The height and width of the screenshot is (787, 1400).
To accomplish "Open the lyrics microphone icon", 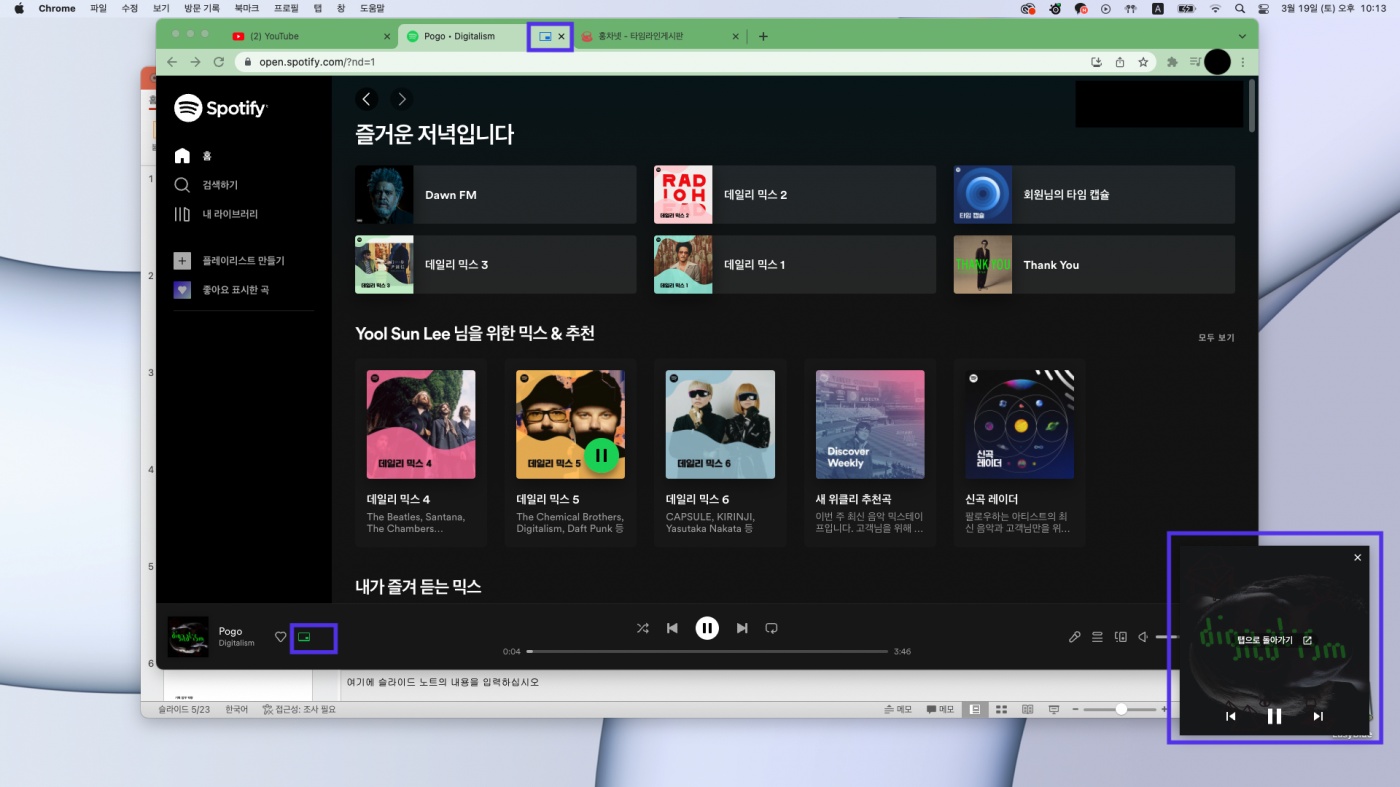I will [x=1075, y=637].
